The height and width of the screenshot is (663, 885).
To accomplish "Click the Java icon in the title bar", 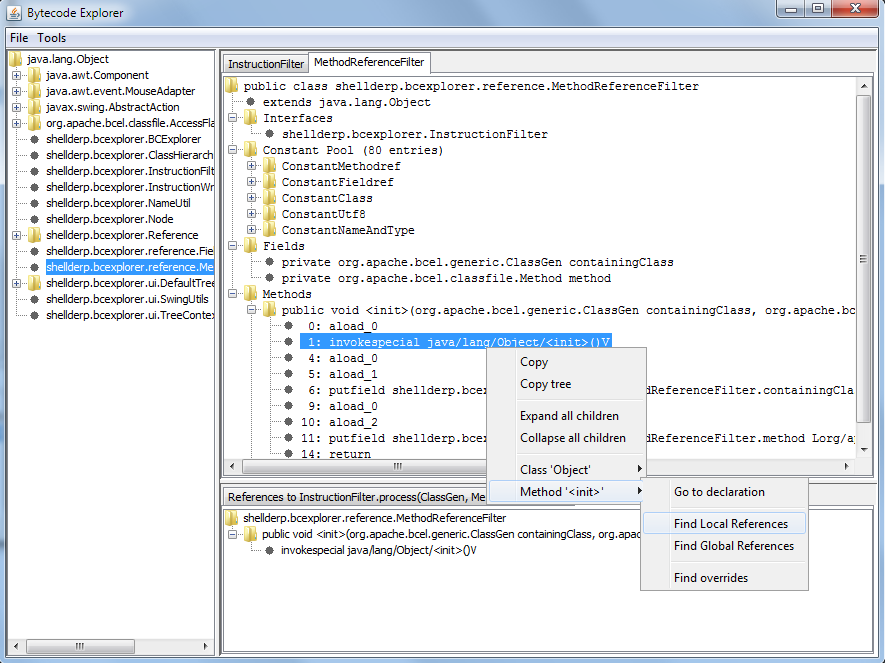I will click(x=14, y=12).
